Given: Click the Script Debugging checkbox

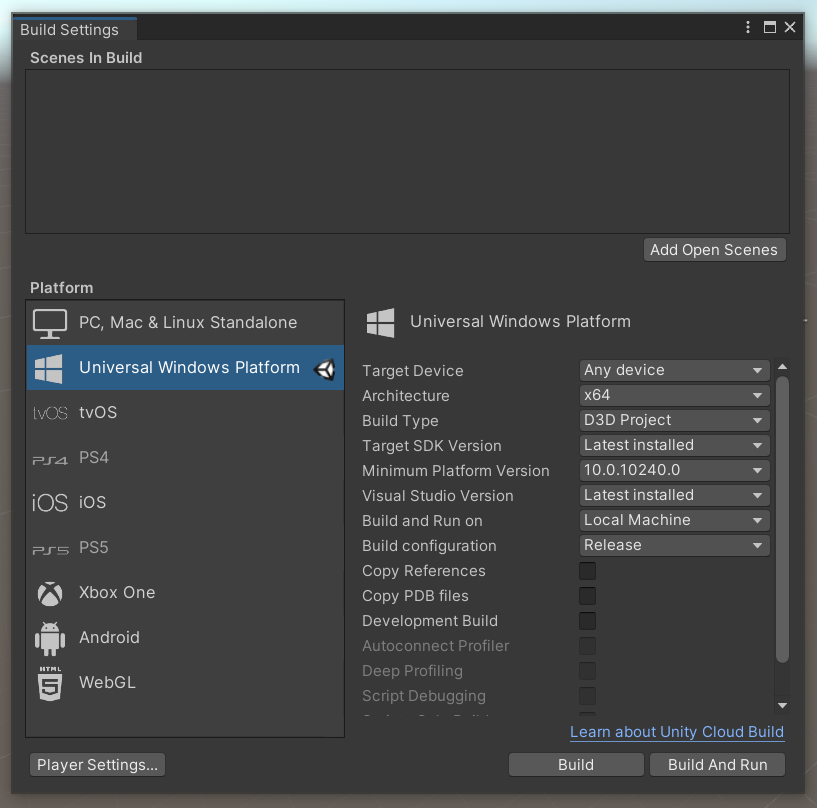Looking at the screenshot, I should pos(587,696).
